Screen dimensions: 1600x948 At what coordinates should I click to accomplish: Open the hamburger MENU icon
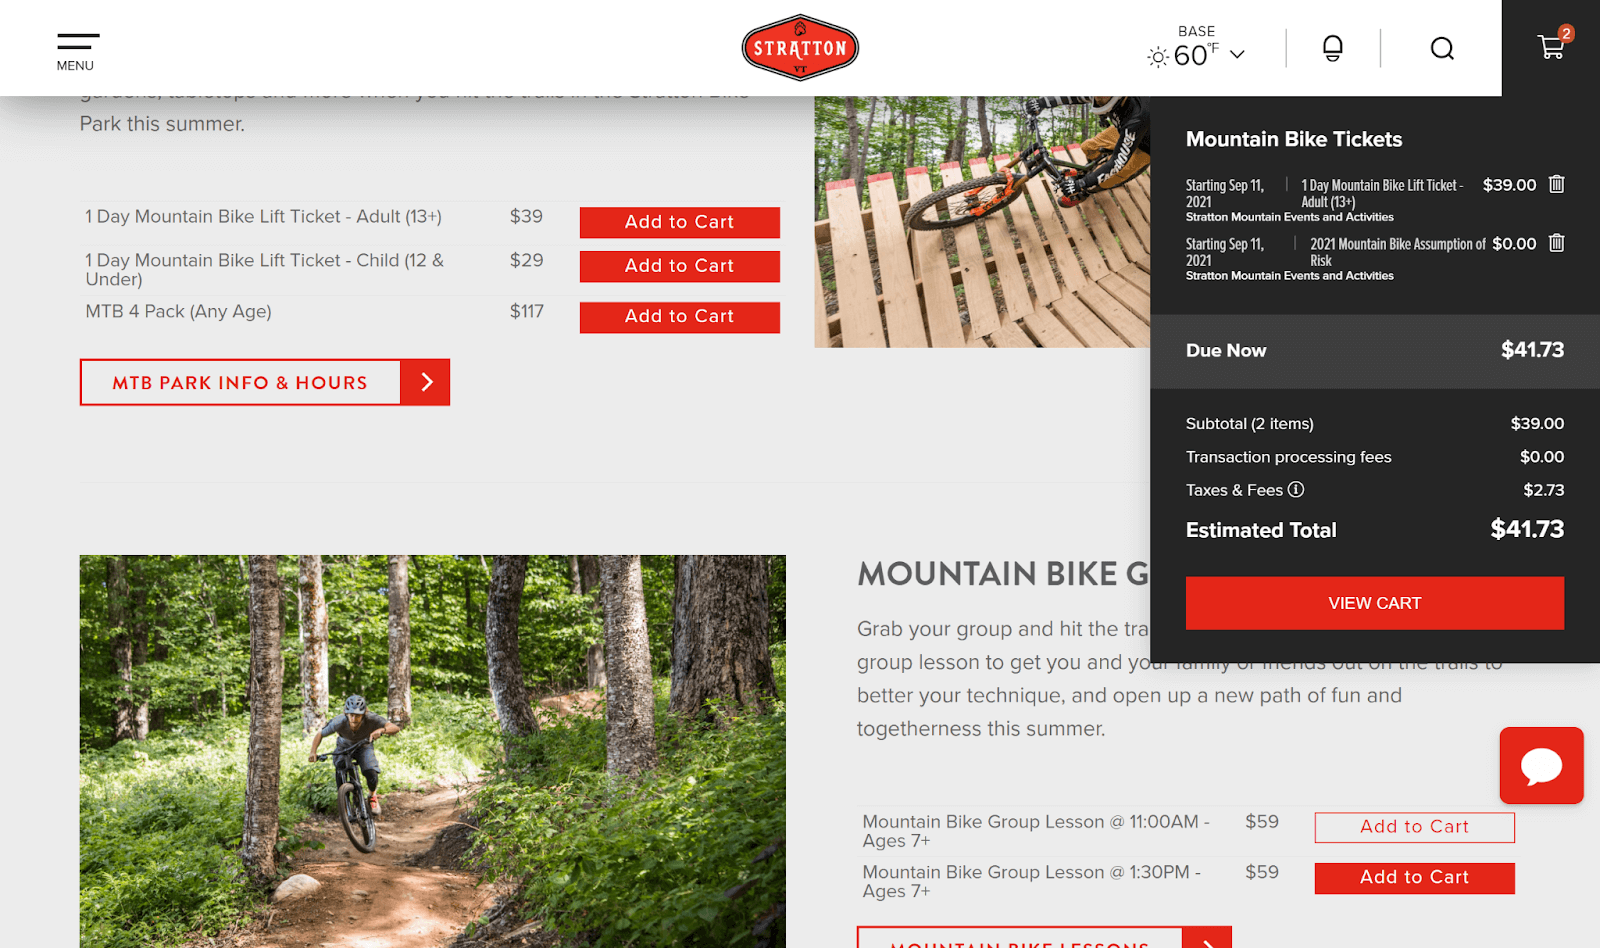click(x=77, y=52)
